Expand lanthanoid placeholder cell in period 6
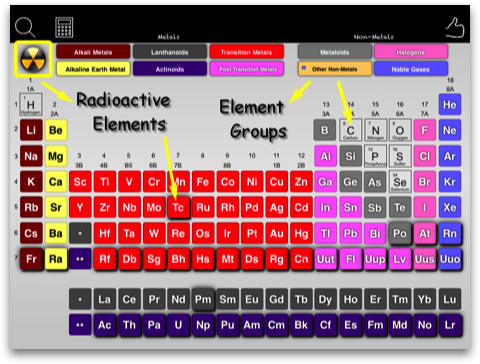The image size is (480, 364). click(80, 233)
